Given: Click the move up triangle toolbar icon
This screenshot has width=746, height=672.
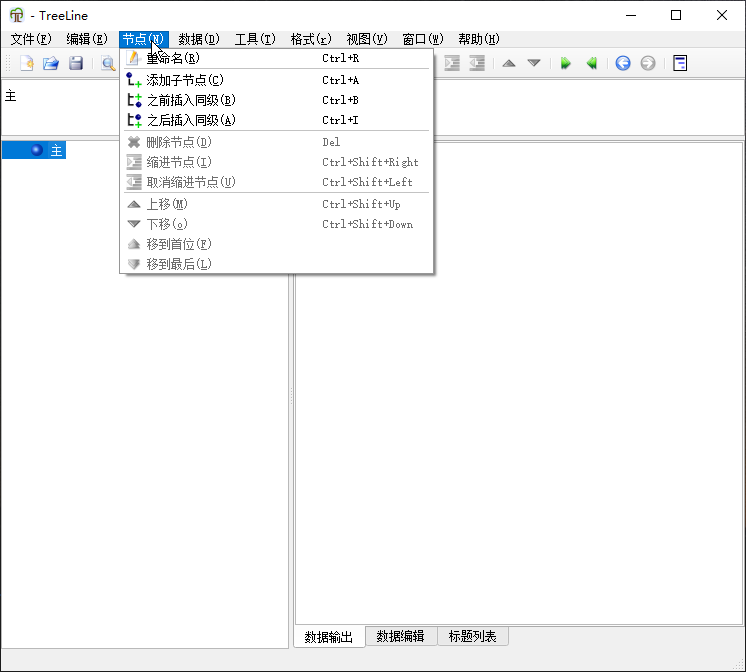Looking at the screenshot, I should click(x=509, y=63).
